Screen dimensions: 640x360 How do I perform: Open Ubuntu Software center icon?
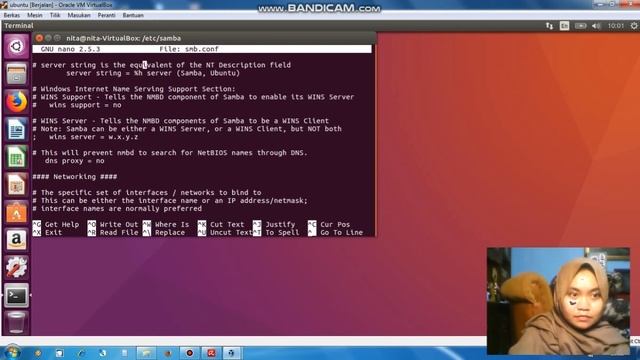pos(16,213)
